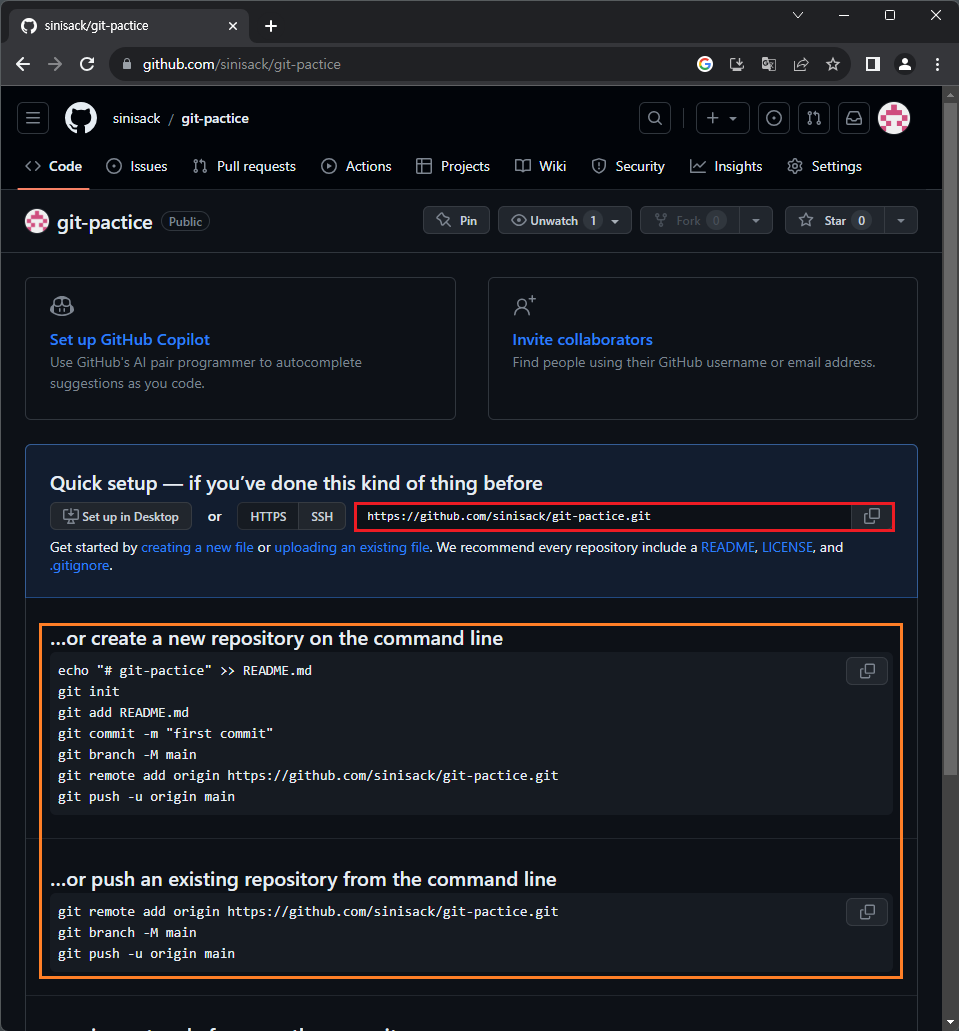Copy the push existing repository commands
This screenshot has width=959, height=1031.
click(x=867, y=912)
